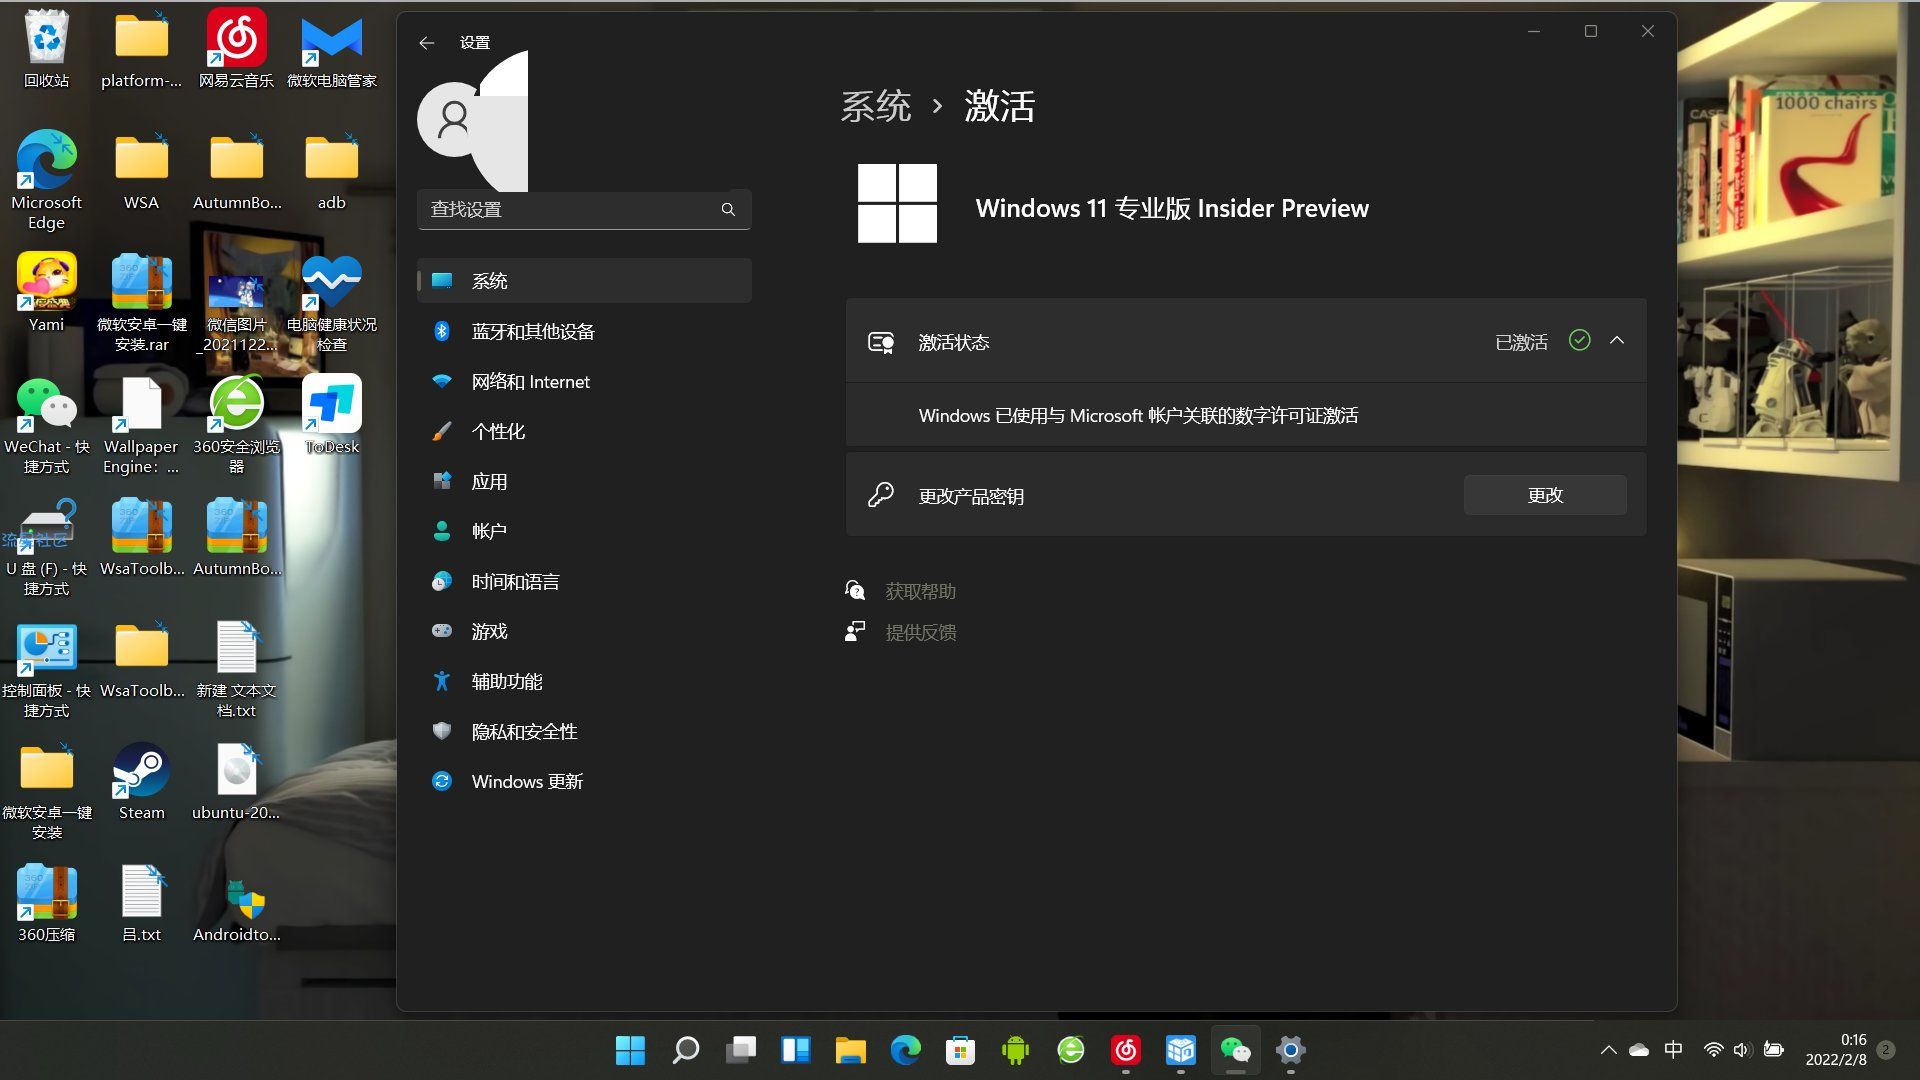Screen dimensions: 1920x1080
Task: Select the Yami desktop shortcut
Action: click(47, 292)
